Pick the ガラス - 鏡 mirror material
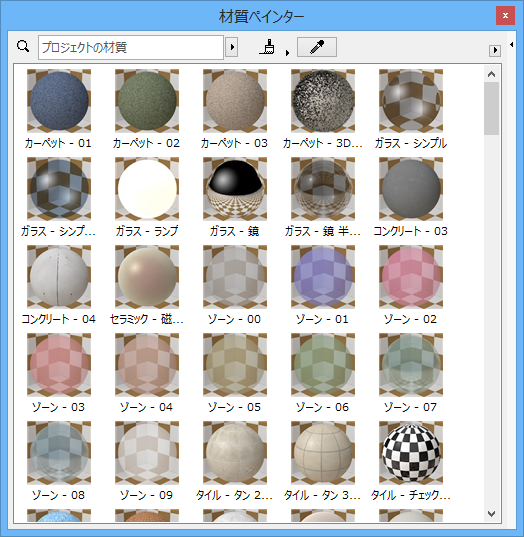Viewport: 524px width, 537px height. 235,189
